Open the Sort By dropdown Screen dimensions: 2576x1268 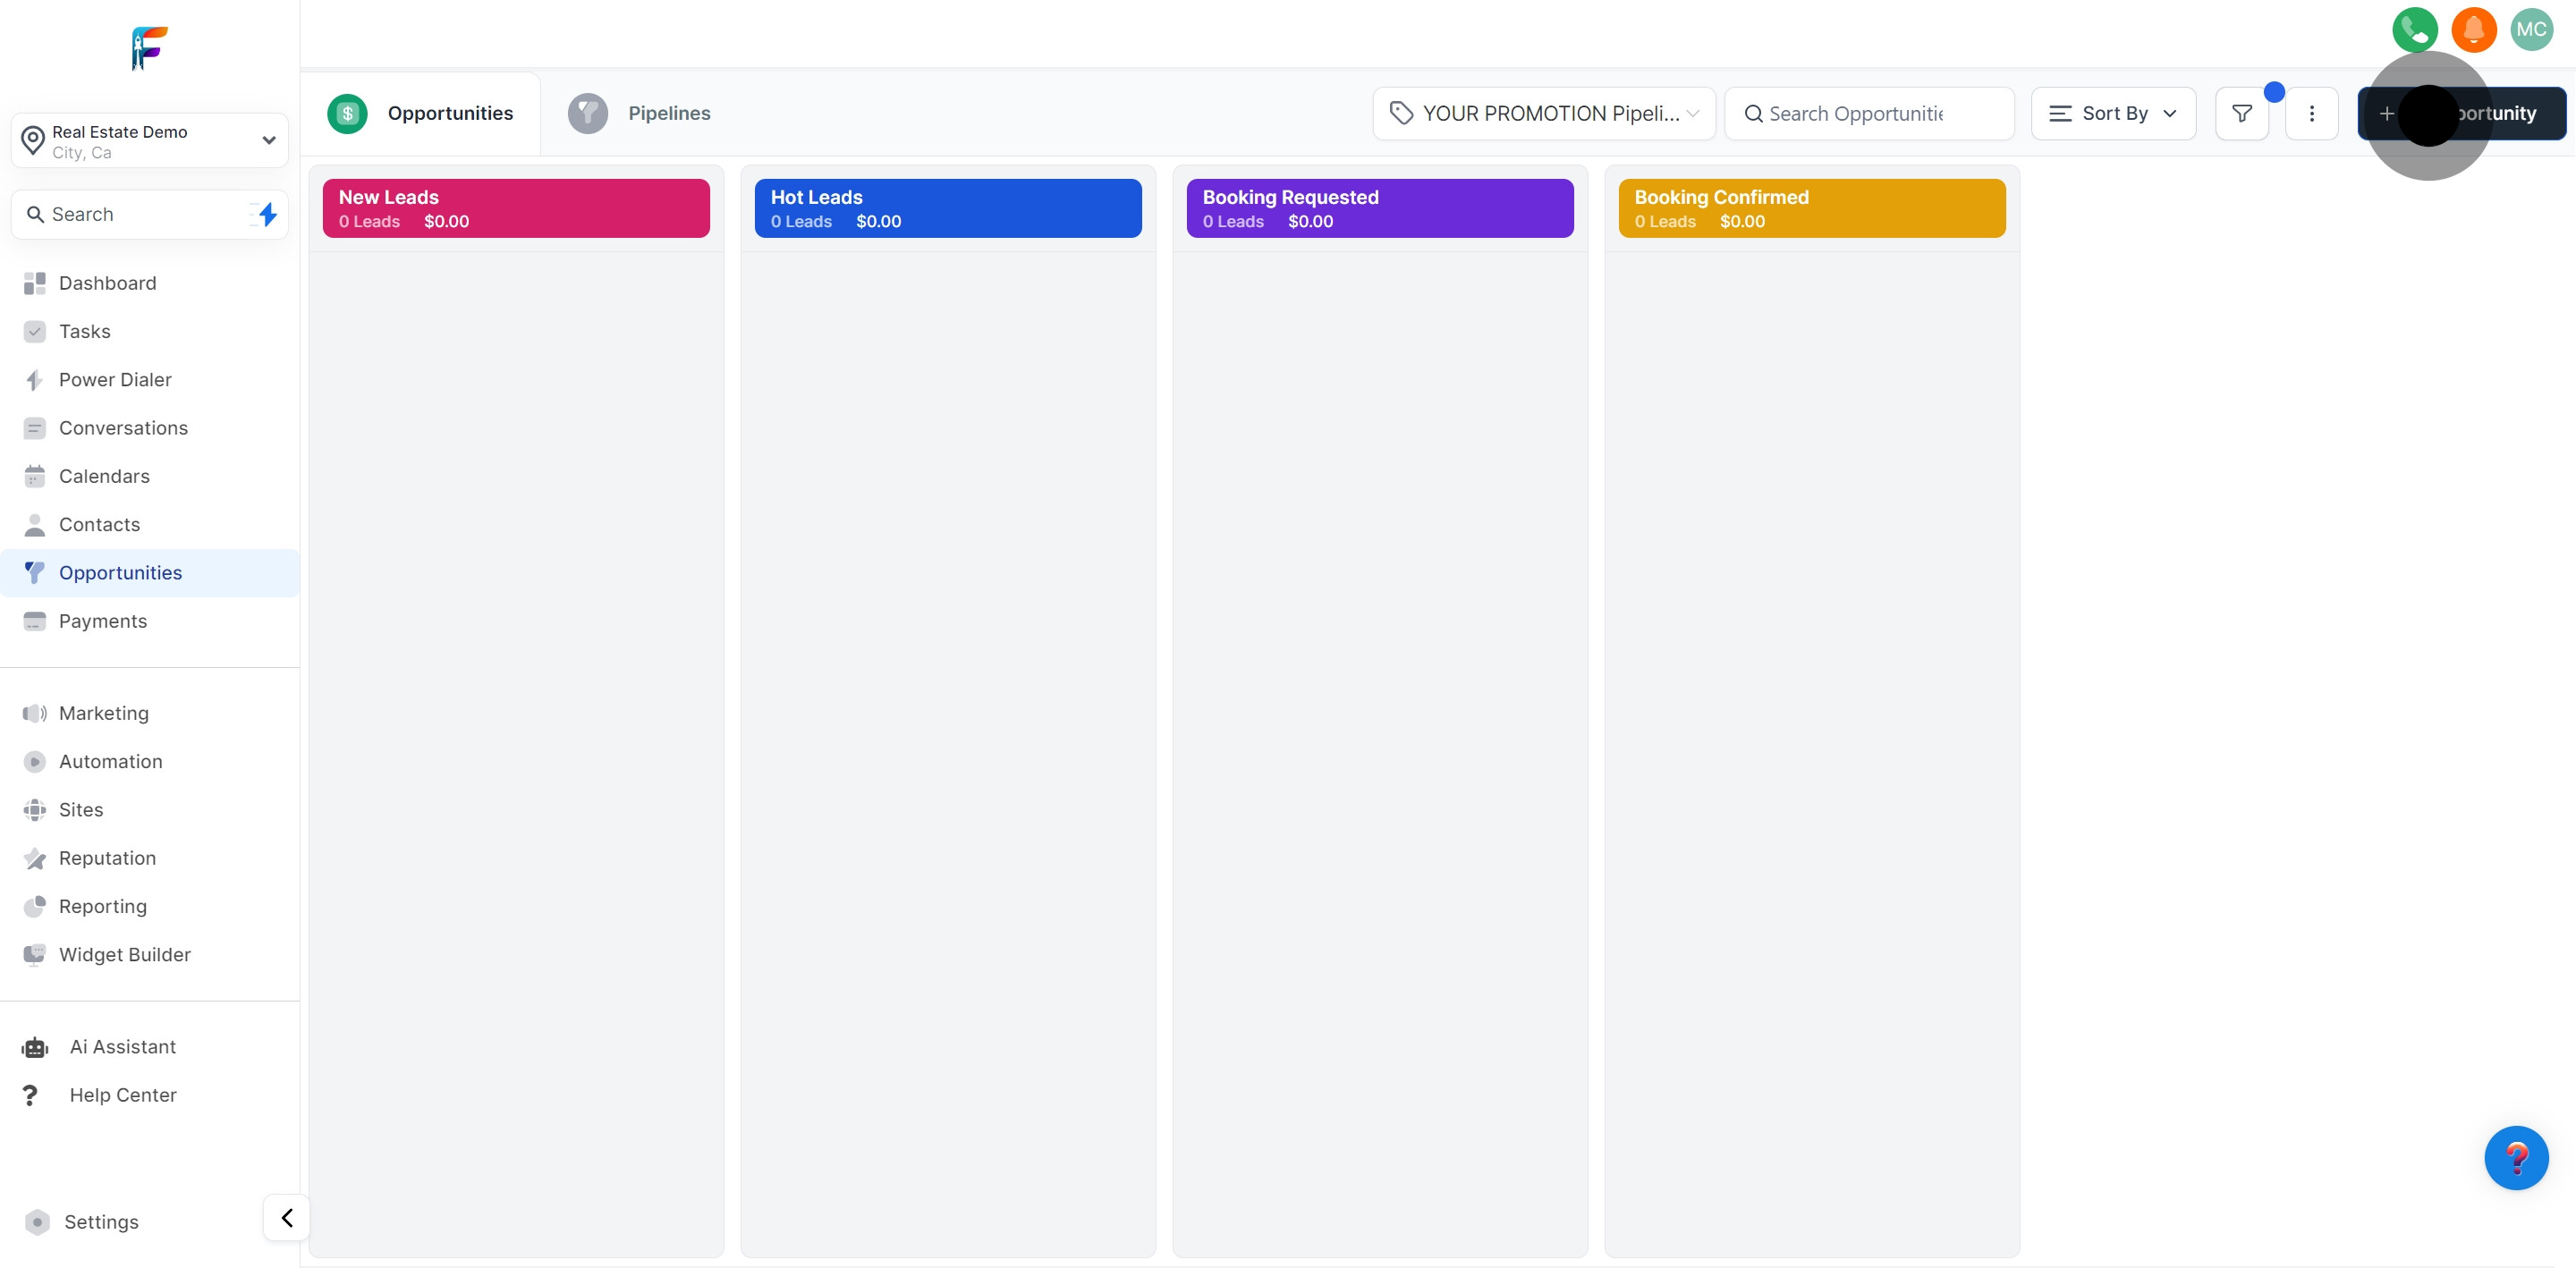[x=2113, y=114]
